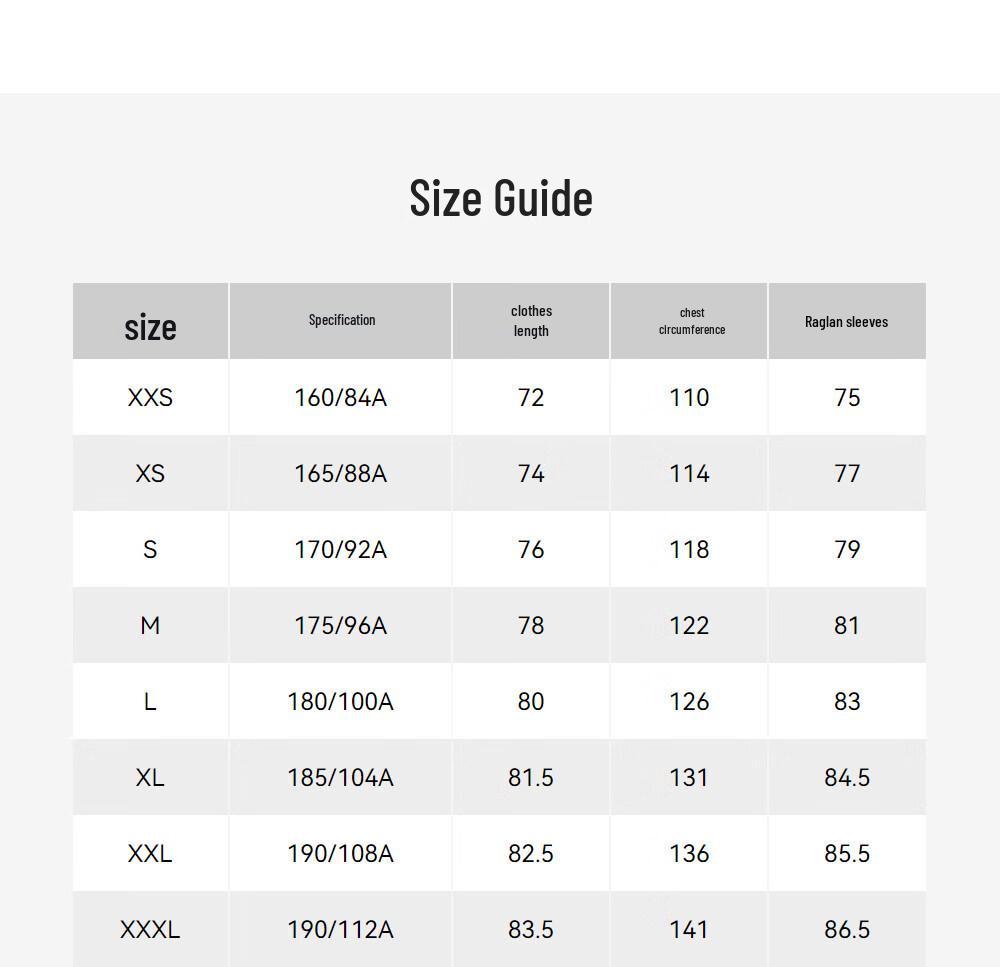
Task: Select Raglan sleeves value 85.5
Action: click(847, 853)
